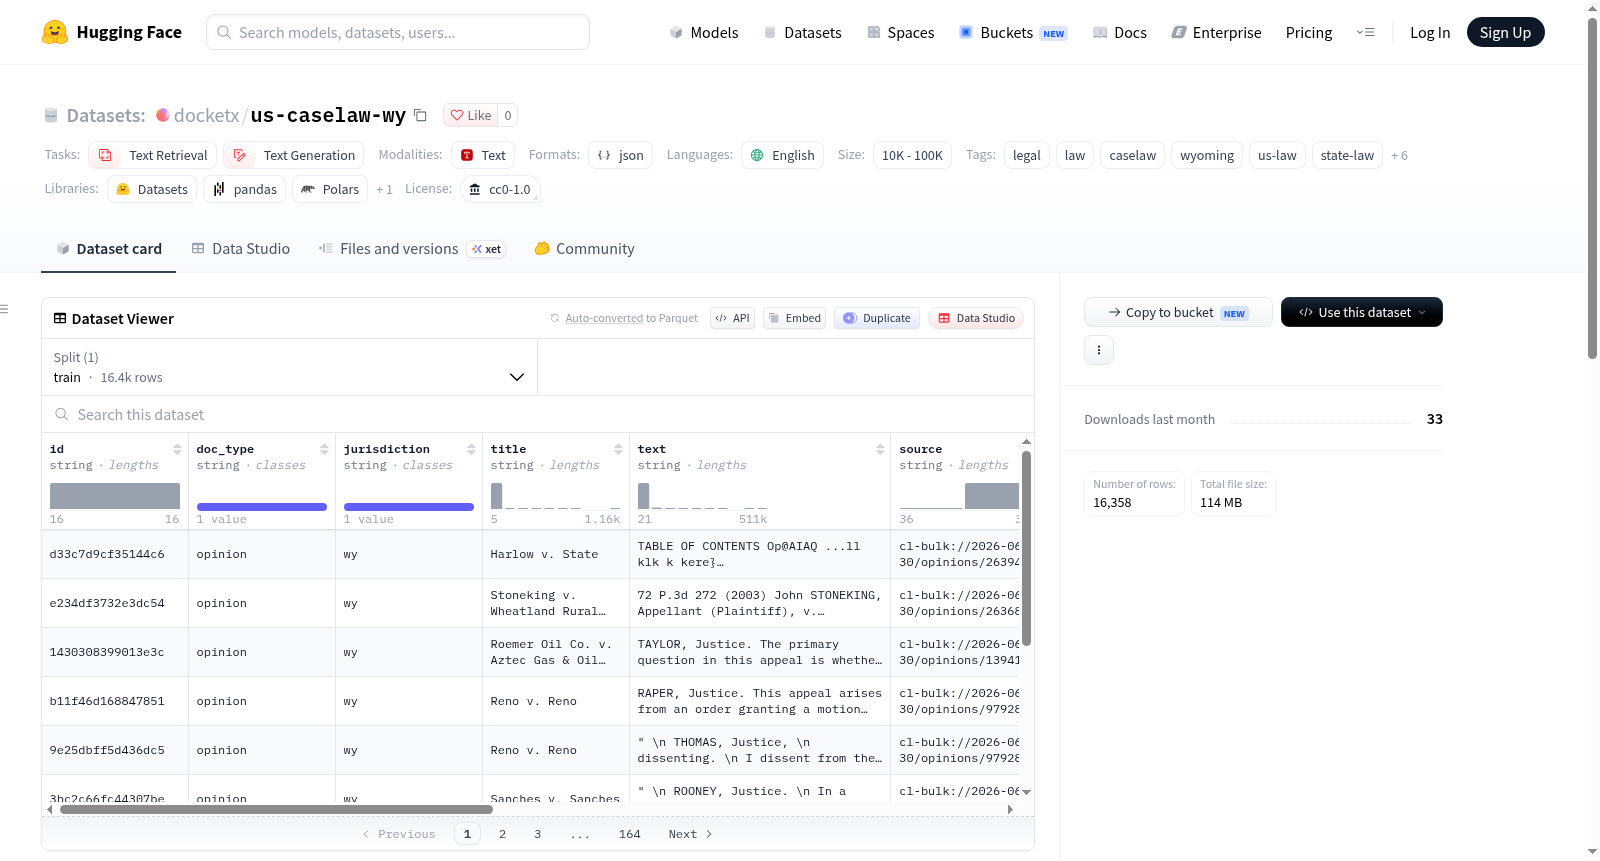Sort the doc_type column
The image size is (1600, 861).
(x=324, y=449)
